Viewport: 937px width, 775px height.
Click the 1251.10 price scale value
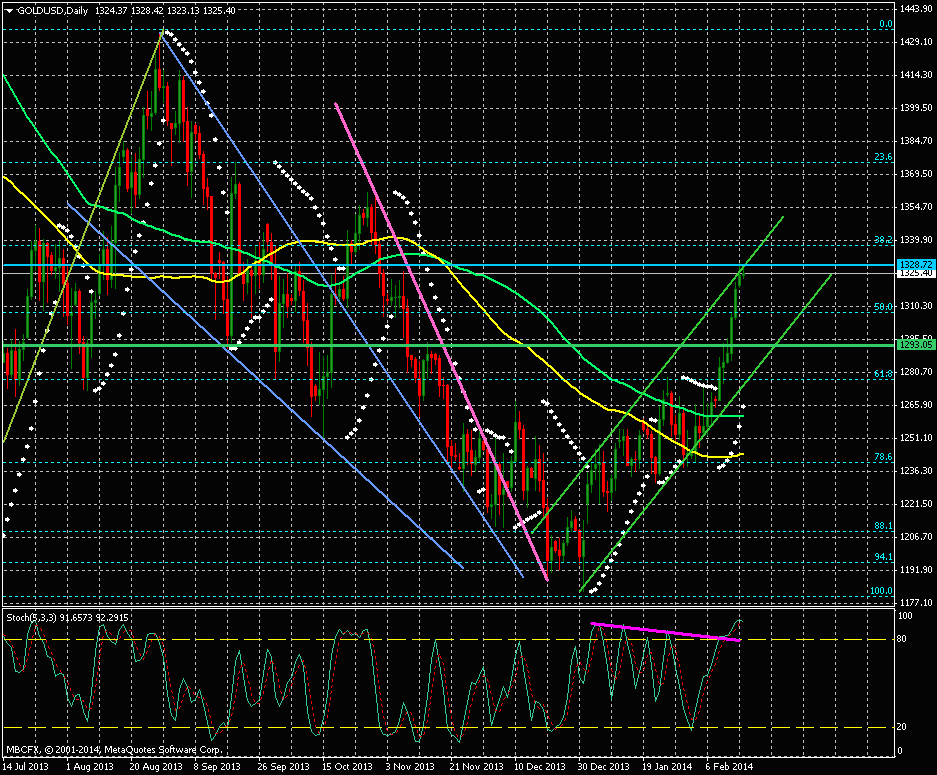916,438
